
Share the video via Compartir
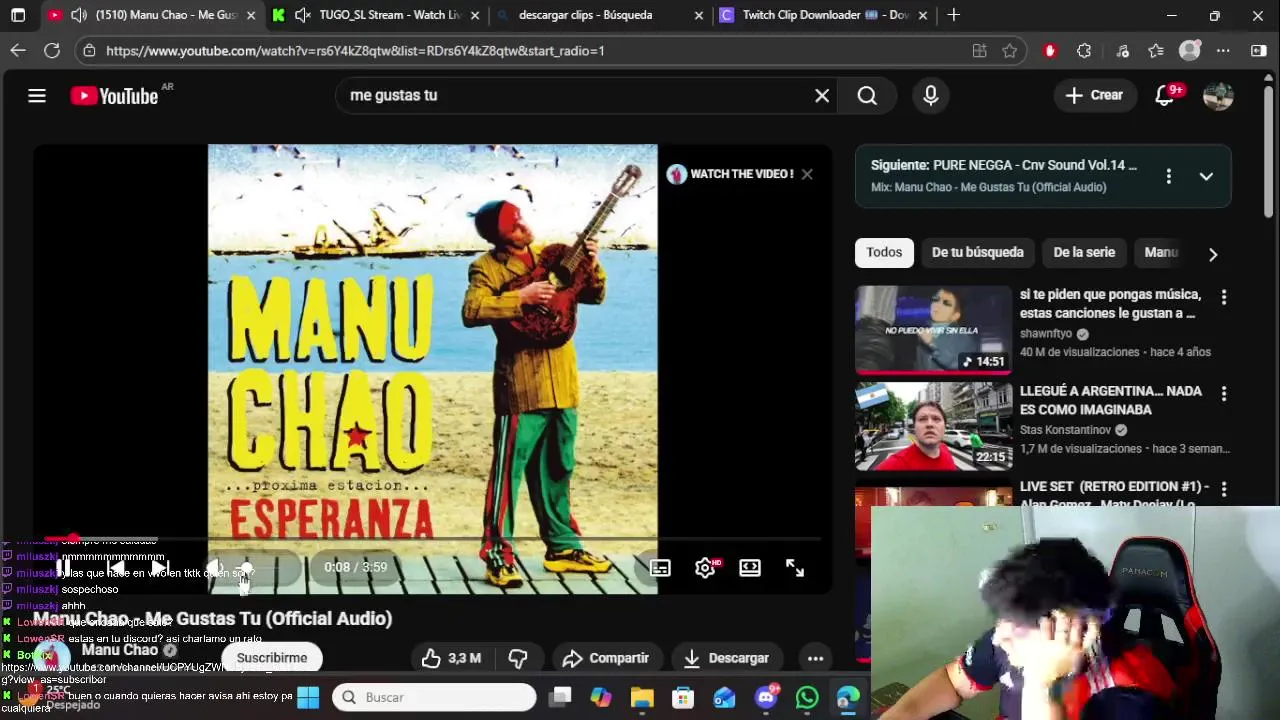coord(606,658)
